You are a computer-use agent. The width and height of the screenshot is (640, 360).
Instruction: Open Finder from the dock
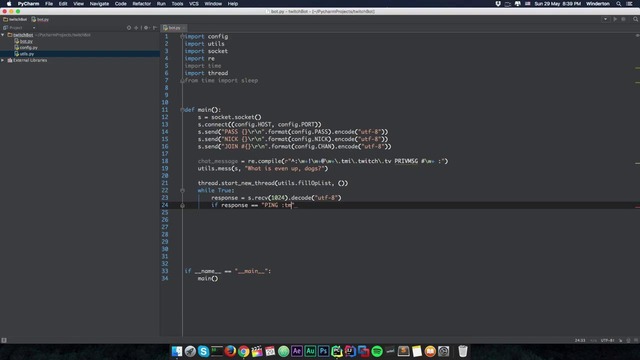pyautogui.click(x=177, y=351)
